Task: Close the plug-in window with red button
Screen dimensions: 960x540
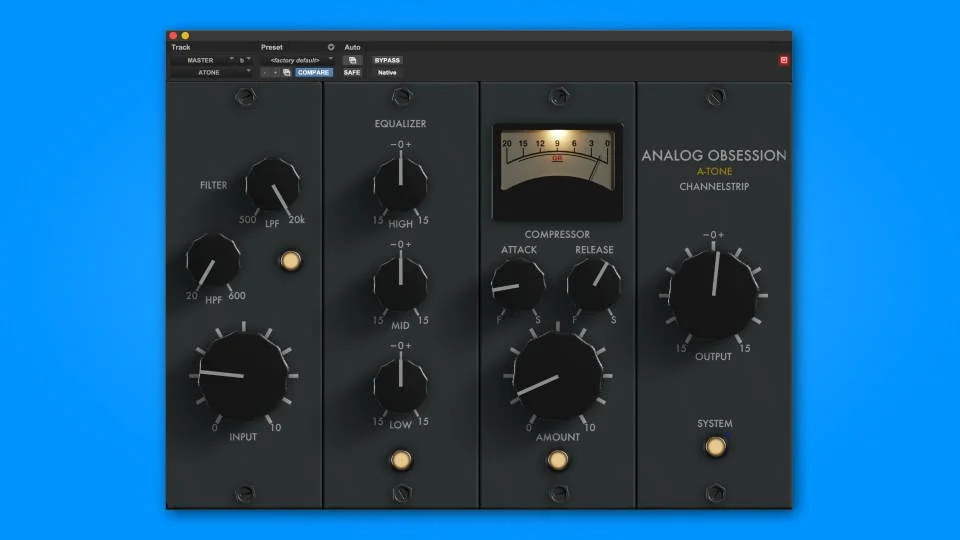Action: point(173,36)
